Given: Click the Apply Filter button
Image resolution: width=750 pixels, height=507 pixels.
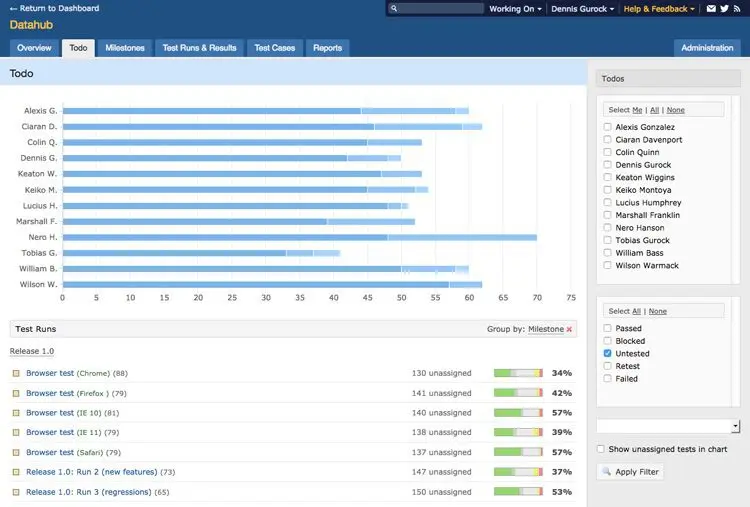Looking at the screenshot, I should point(630,472).
